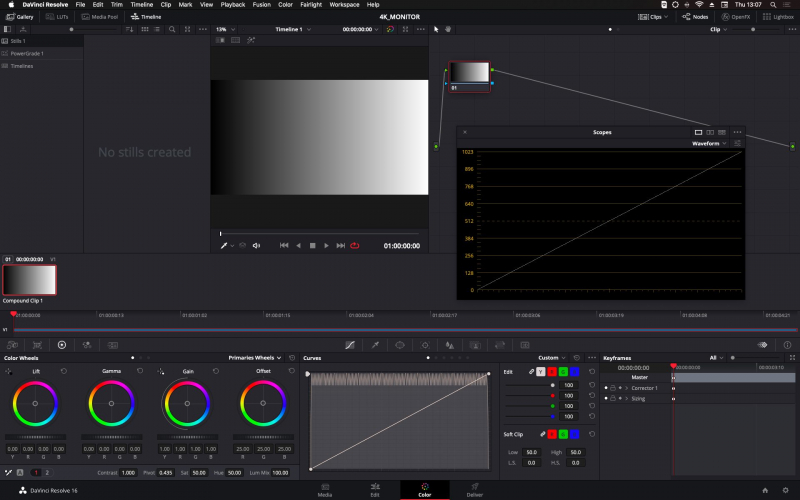Toggle the green Soft Clip channel
The width and height of the screenshot is (800, 500).
click(563, 434)
